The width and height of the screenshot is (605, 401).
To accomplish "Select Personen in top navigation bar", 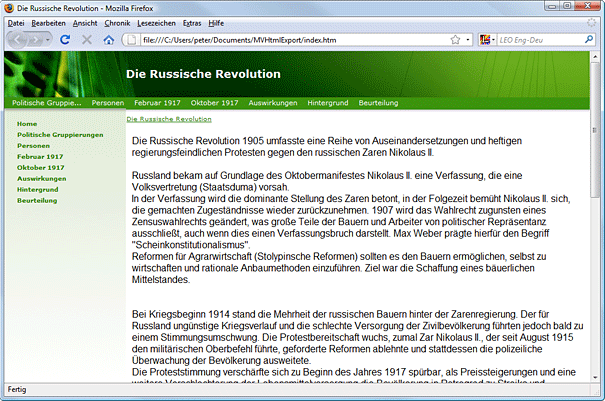I will 108,103.
